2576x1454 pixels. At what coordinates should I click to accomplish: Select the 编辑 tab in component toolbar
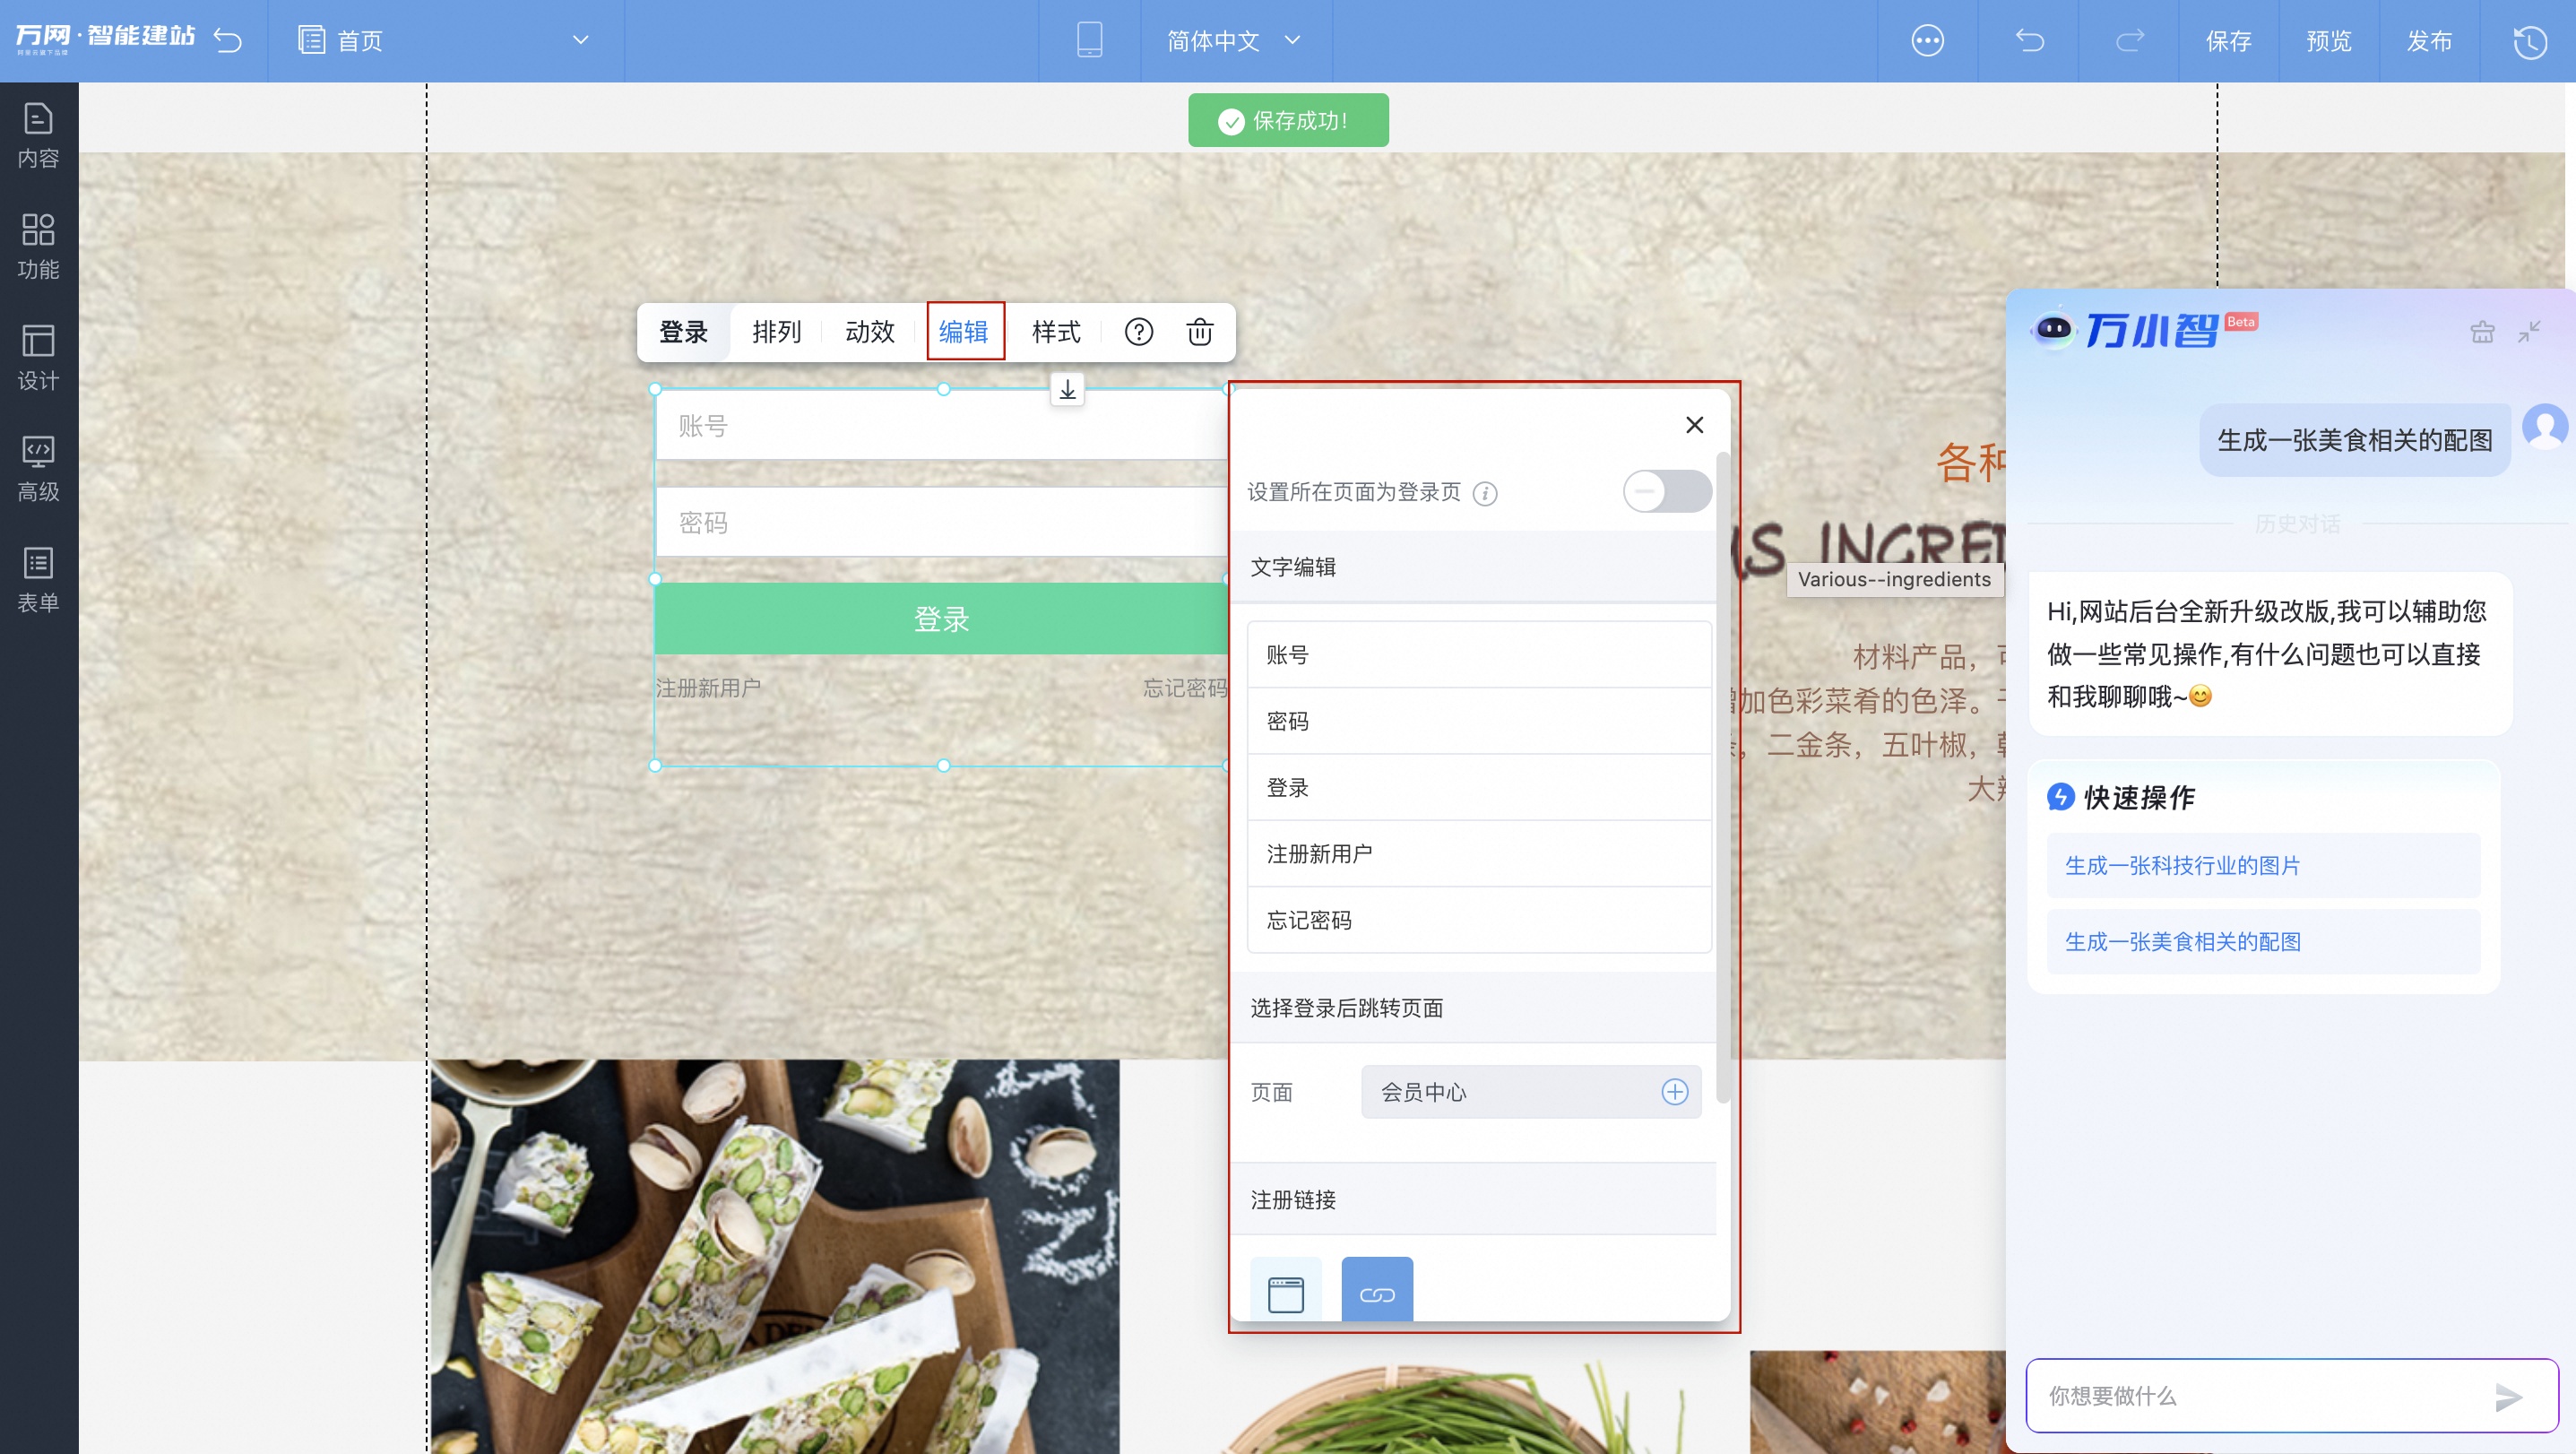[964, 332]
